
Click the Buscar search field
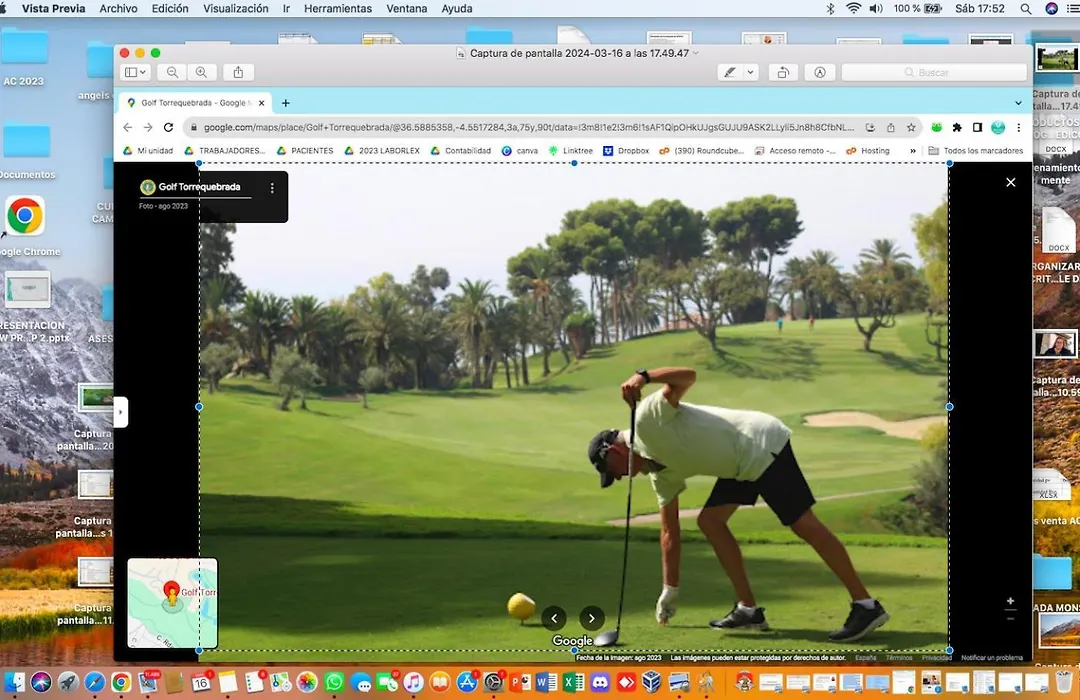(934, 72)
